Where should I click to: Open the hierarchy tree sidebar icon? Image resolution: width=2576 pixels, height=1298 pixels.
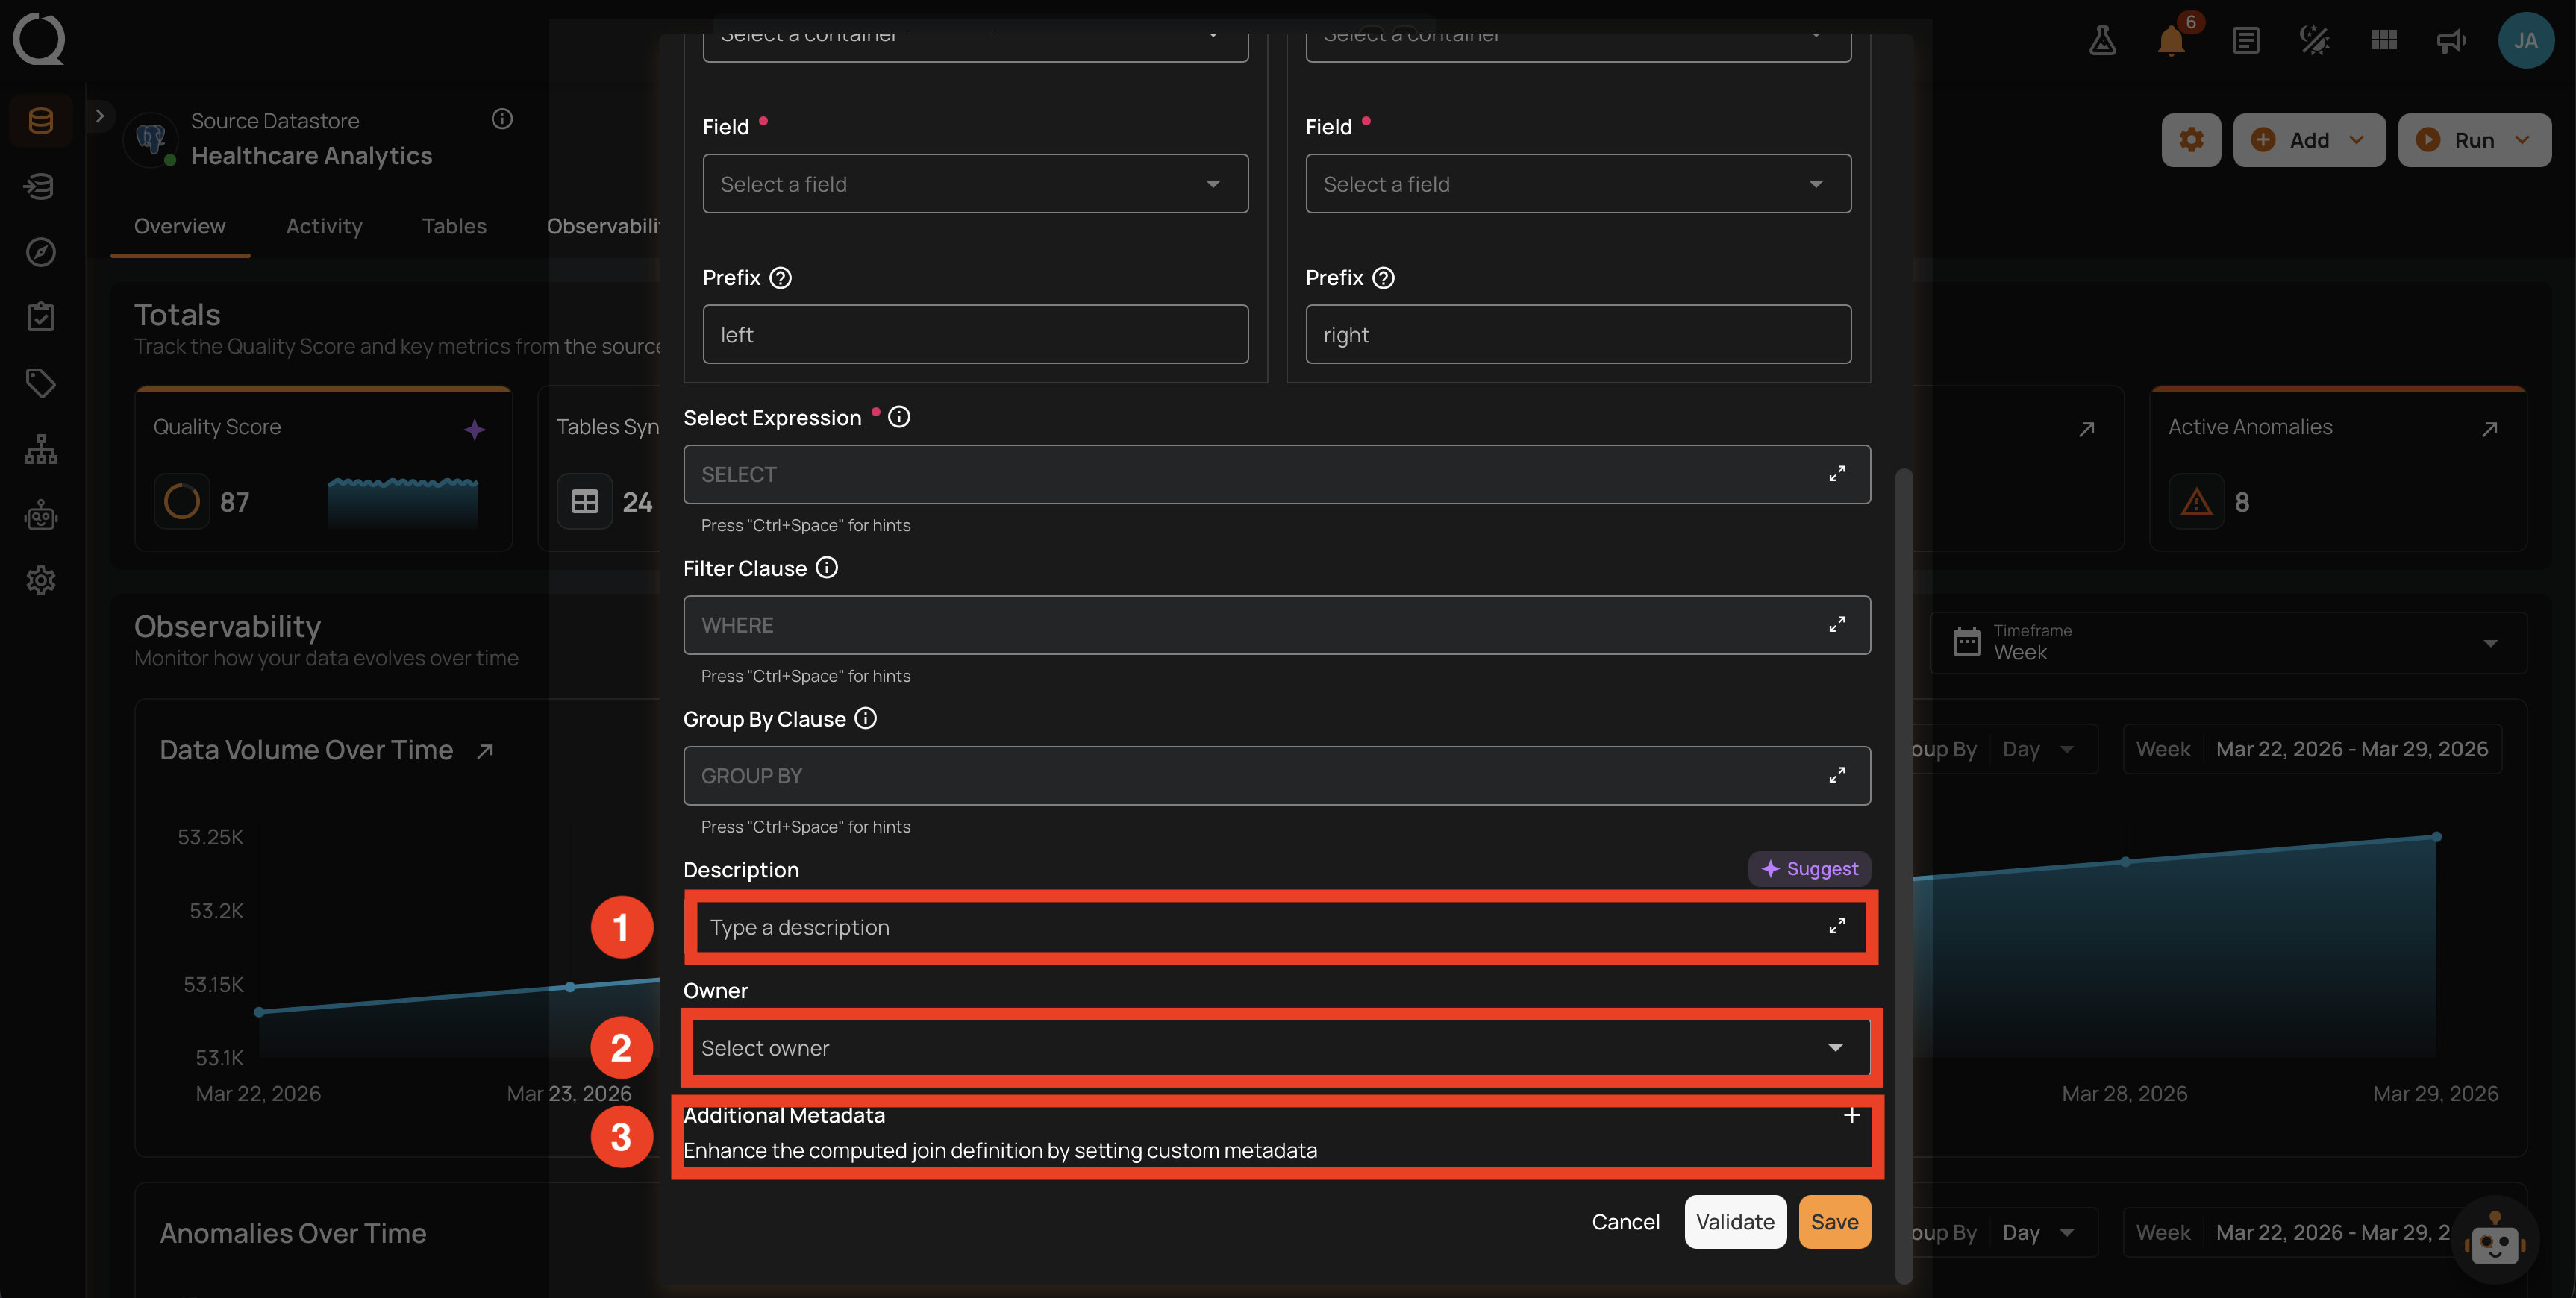pos(40,449)
